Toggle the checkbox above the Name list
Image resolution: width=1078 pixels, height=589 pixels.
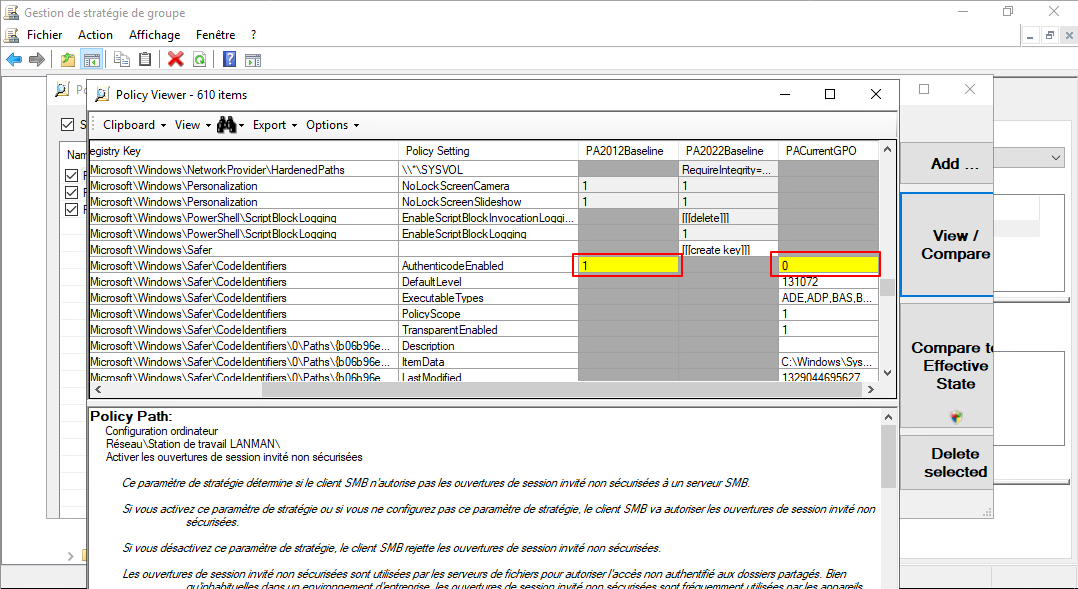click(68, 125)
